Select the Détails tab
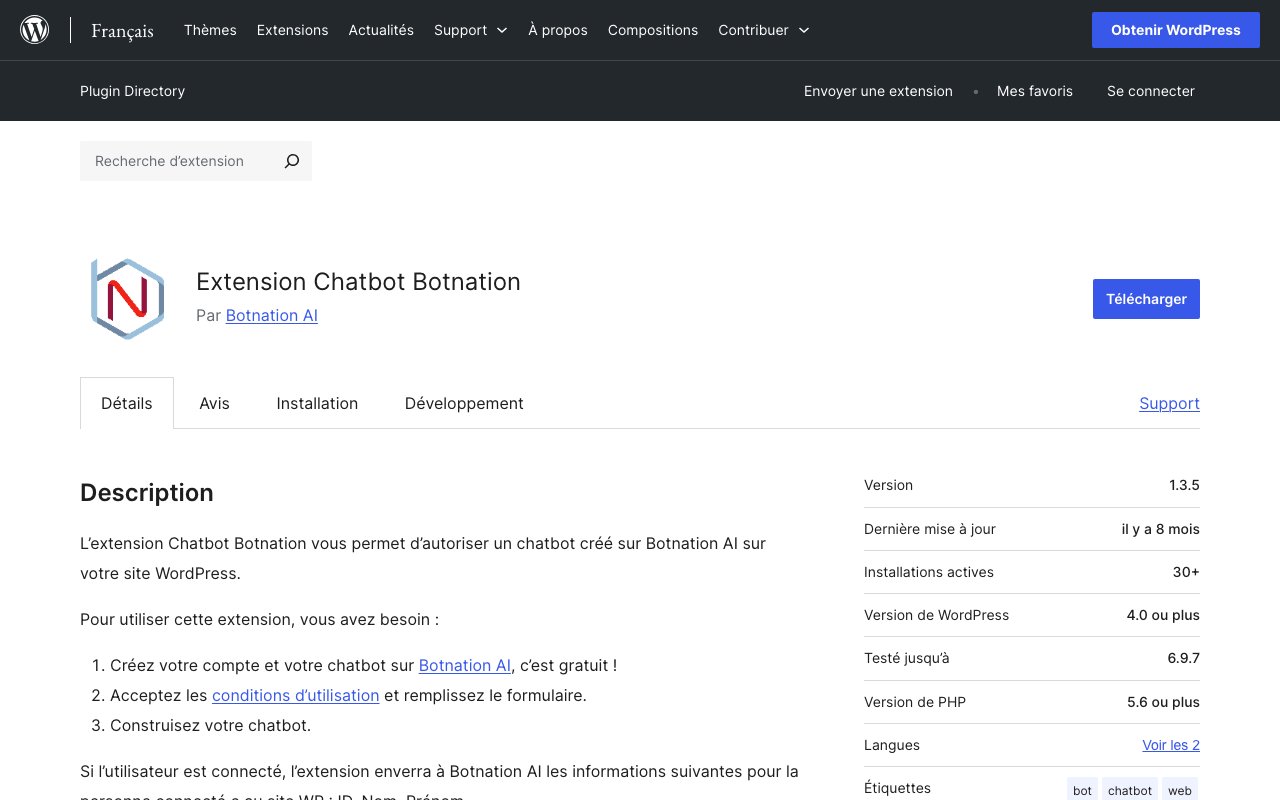Screen dimensions: 1280x800 coord(127,403)
